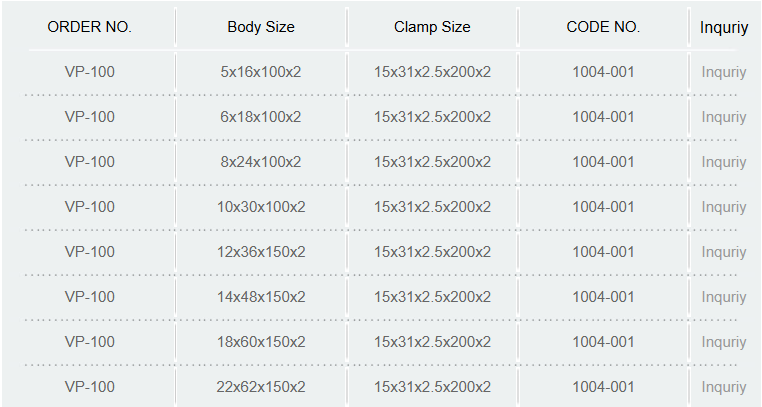Click the CODE NO. column header

pos(603,27)
